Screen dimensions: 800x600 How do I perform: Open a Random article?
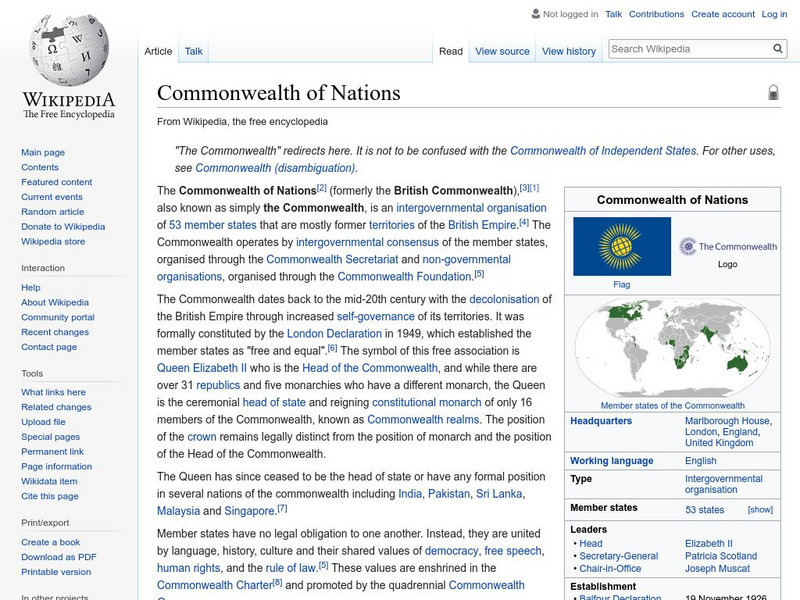53,211
